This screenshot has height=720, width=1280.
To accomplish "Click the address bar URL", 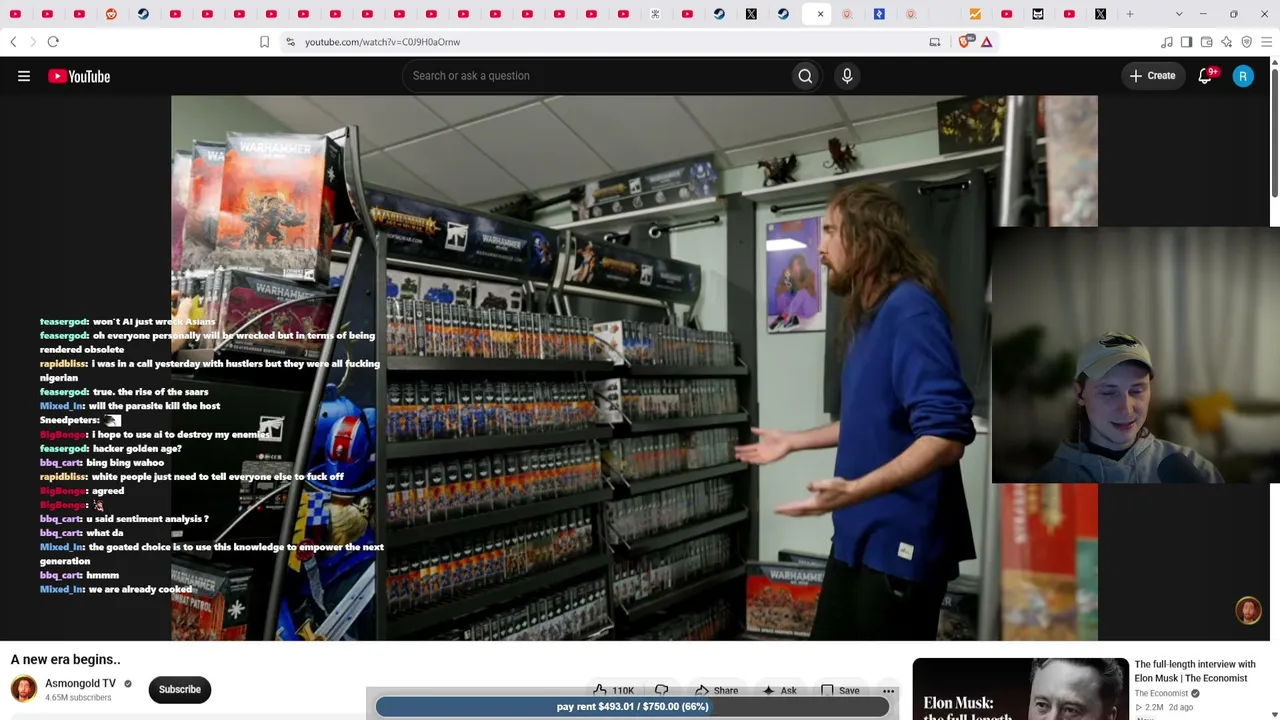I will [x=383, y=42].
